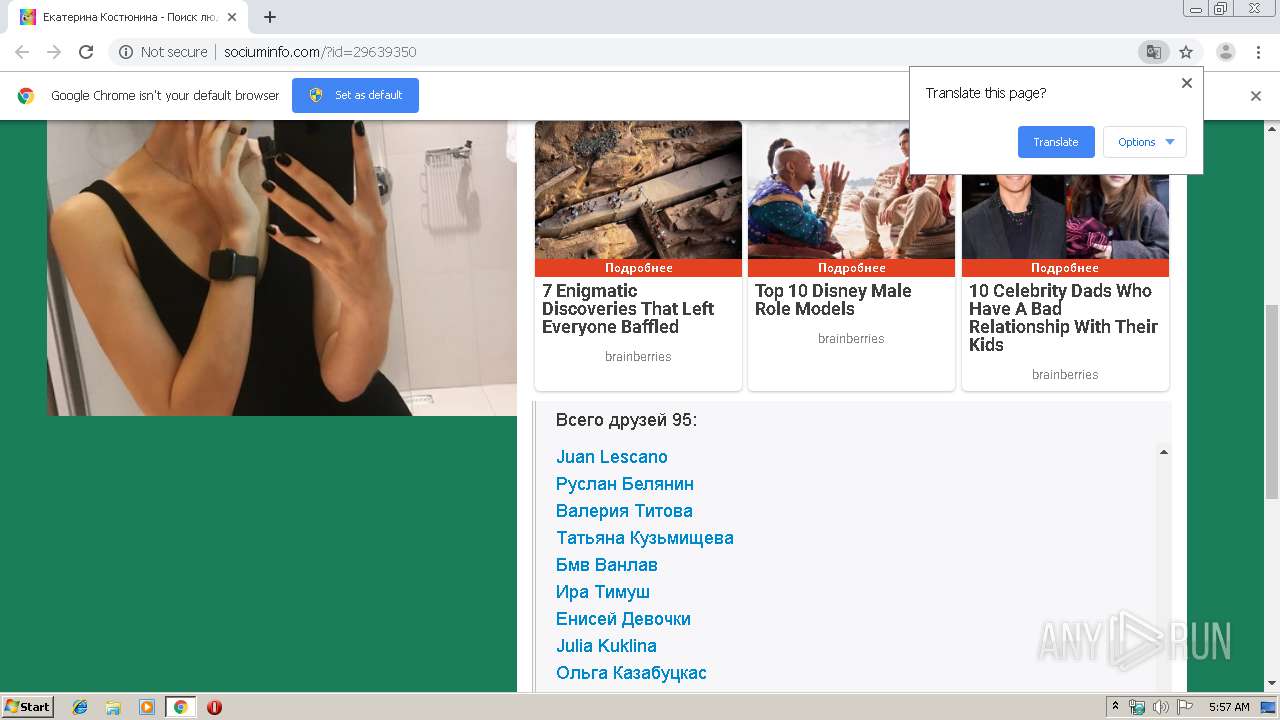
Task: Click the page scroll-down arrow
Action: pos(1272,684)
